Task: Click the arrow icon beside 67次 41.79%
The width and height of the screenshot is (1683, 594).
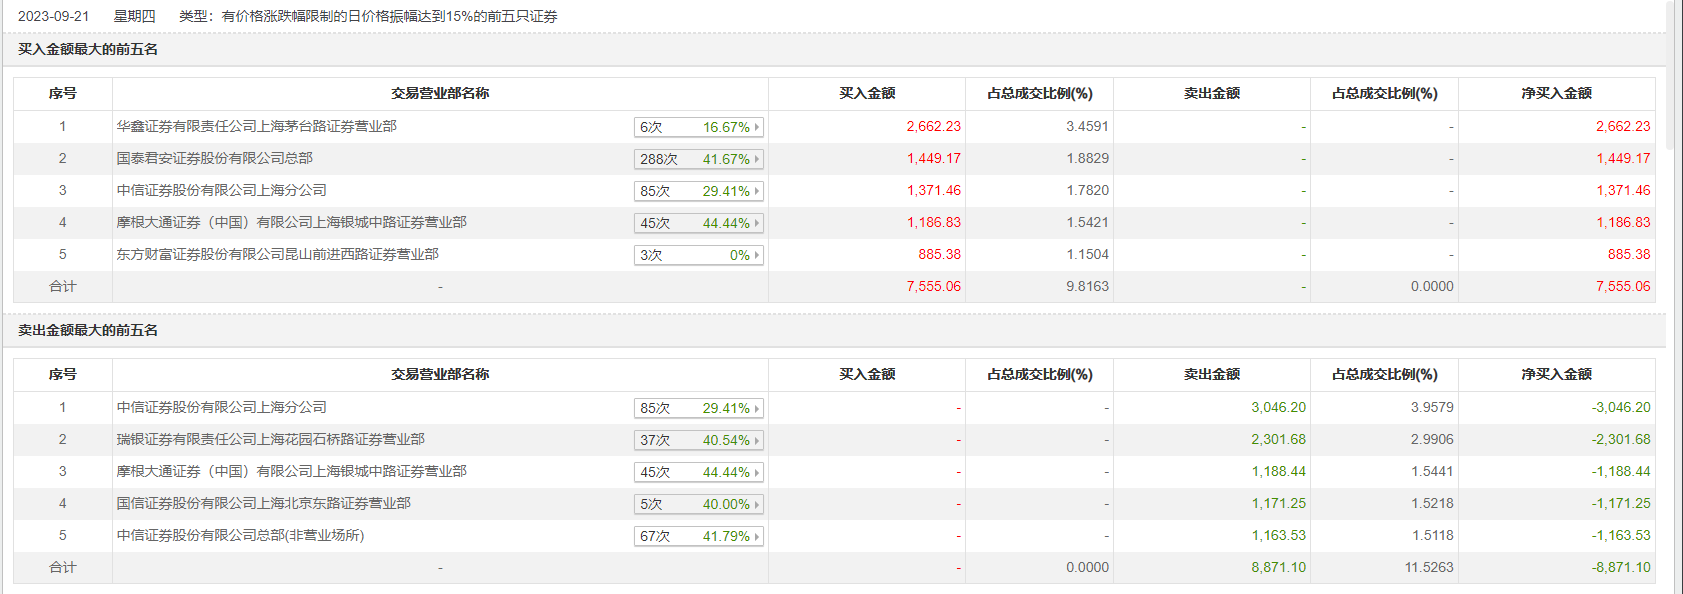Action: pos(757,536)
